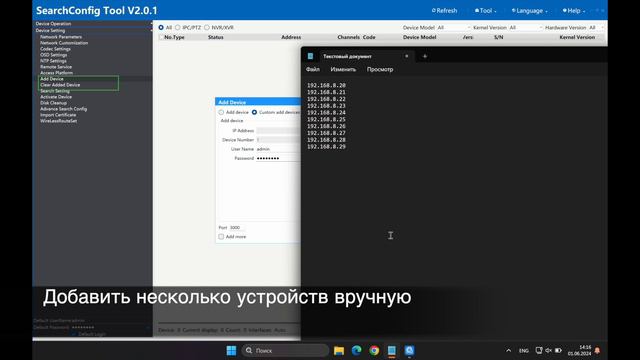
Task: Open the Device Model filter dropdown
Action: [x=454, y=27]
